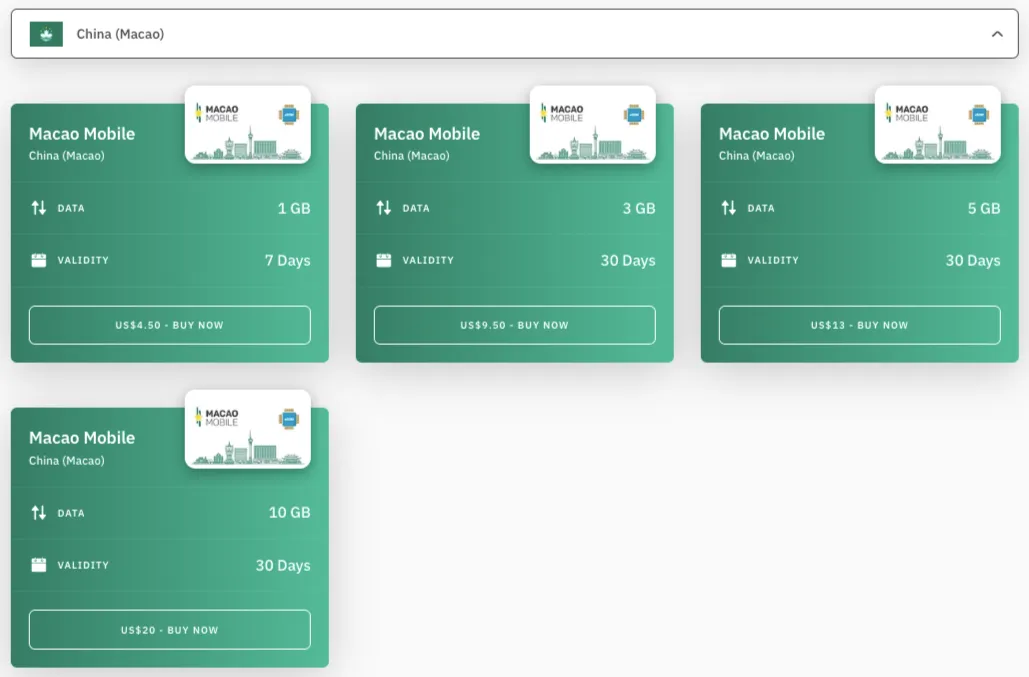
Task: Select the Macao Mobile title on the 10 GB card
Action: pyautogui.click(x=82, y=438)
